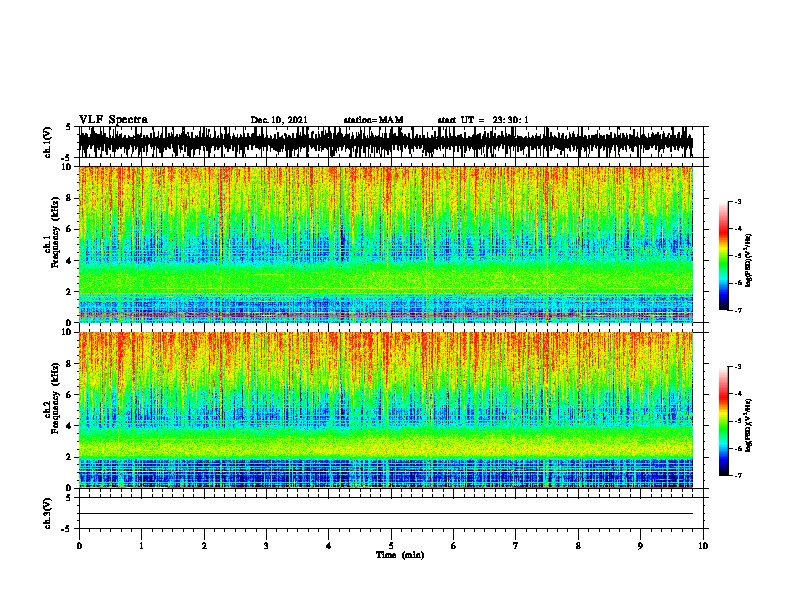Click the "8" kHz tick of the ch.2 spectrogram

click(70, 364)
